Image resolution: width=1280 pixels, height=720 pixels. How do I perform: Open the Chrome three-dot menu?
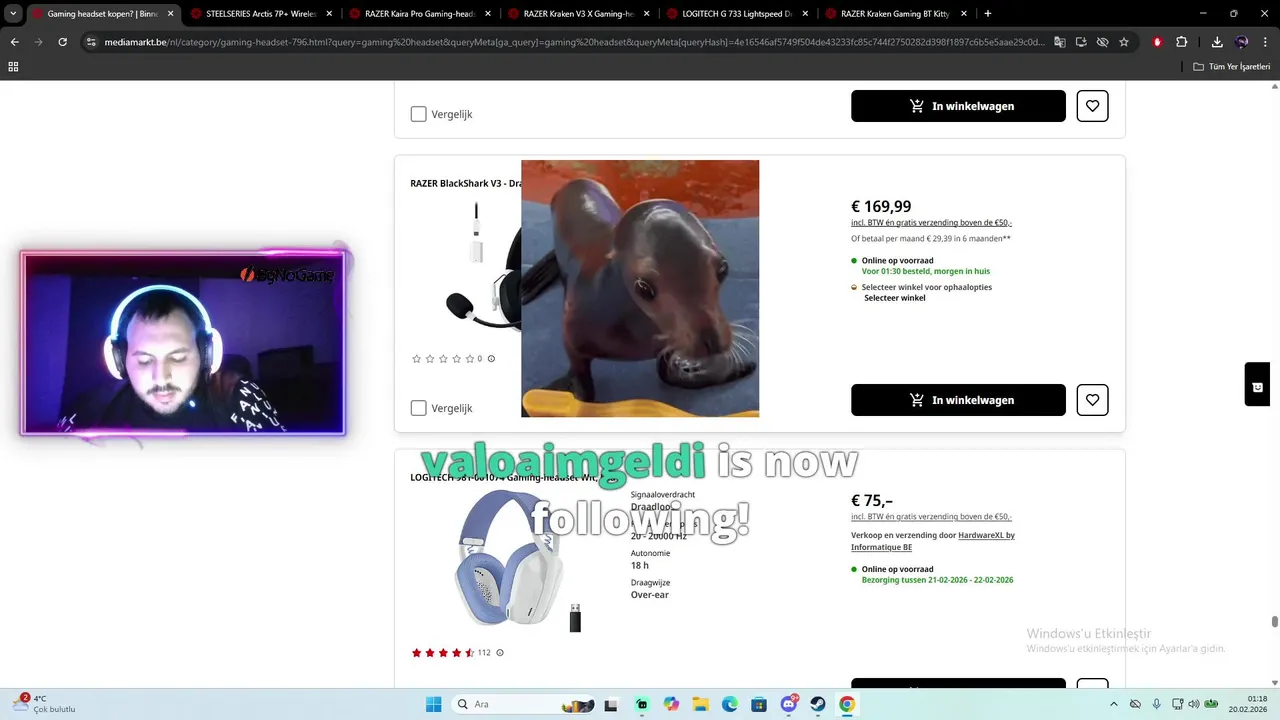pyautogui.click(x=1266, y=42)
